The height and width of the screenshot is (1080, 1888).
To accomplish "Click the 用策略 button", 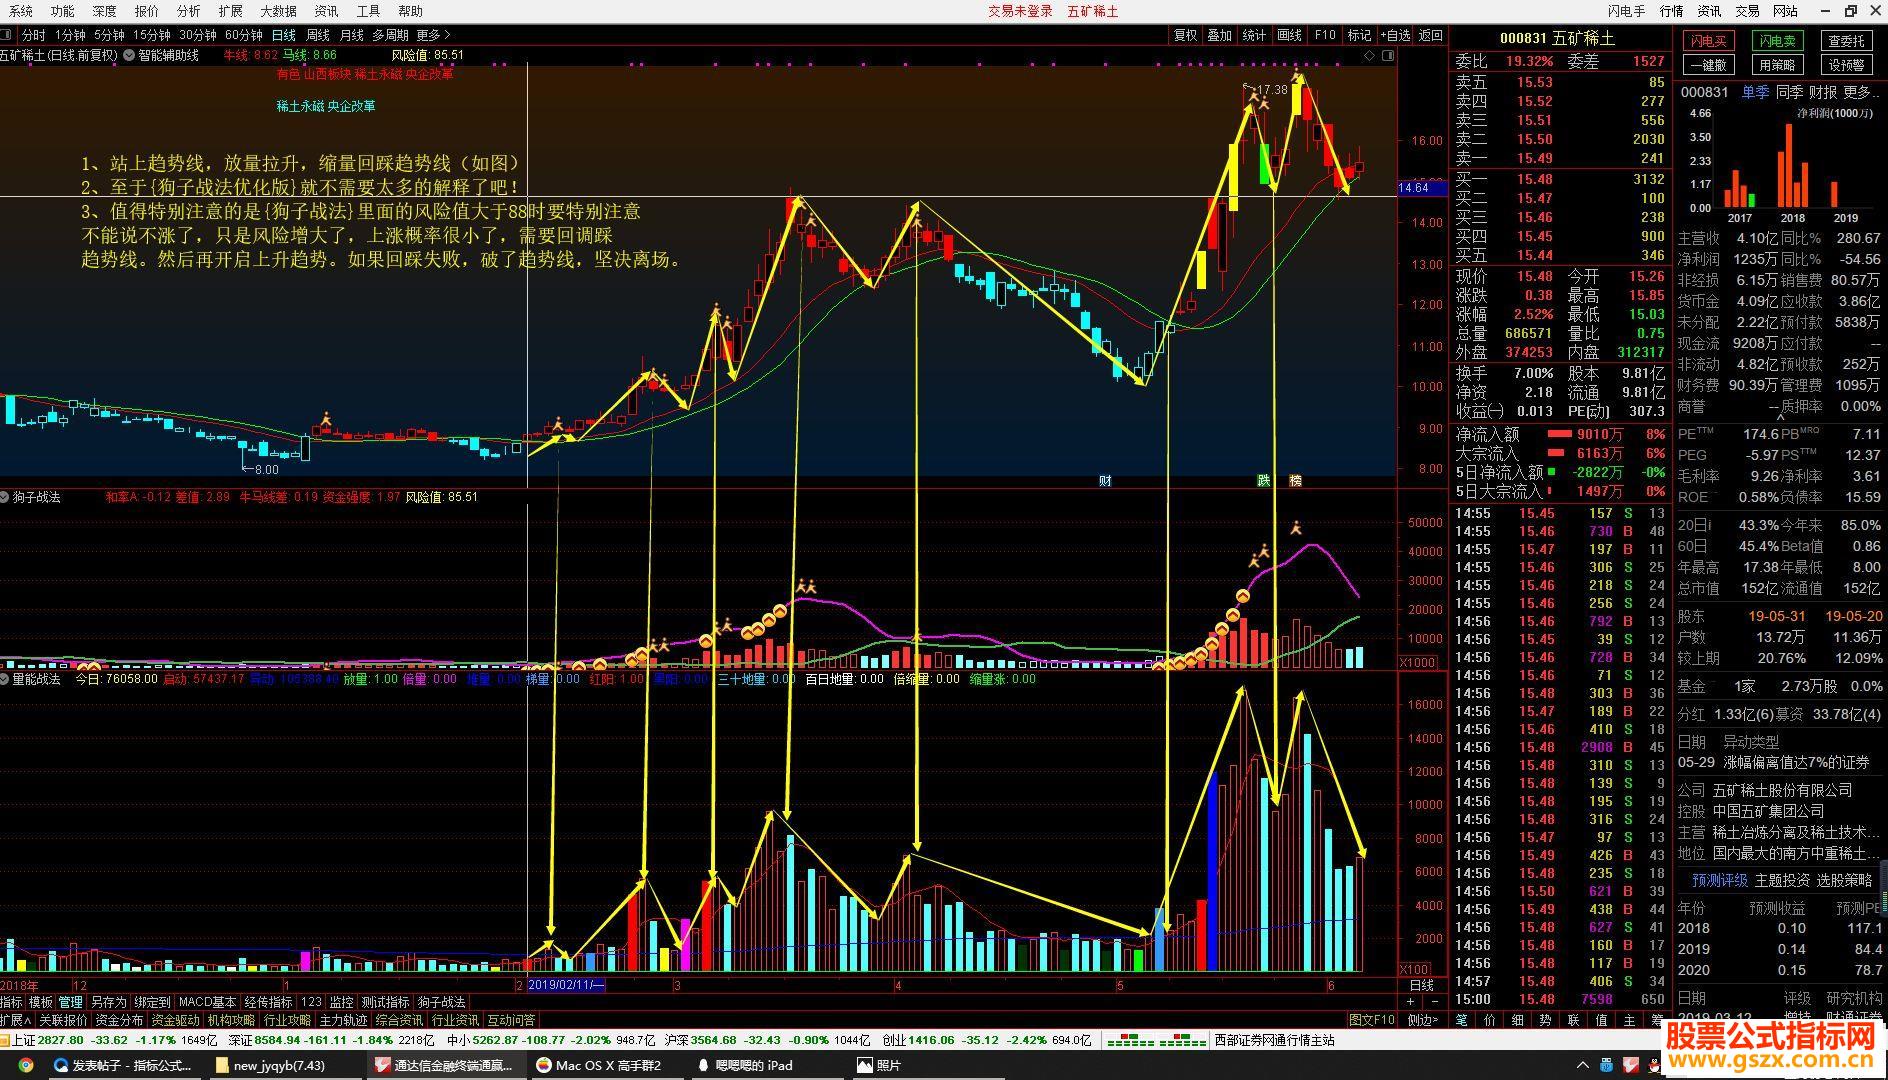I will (x=1777, y=65).
